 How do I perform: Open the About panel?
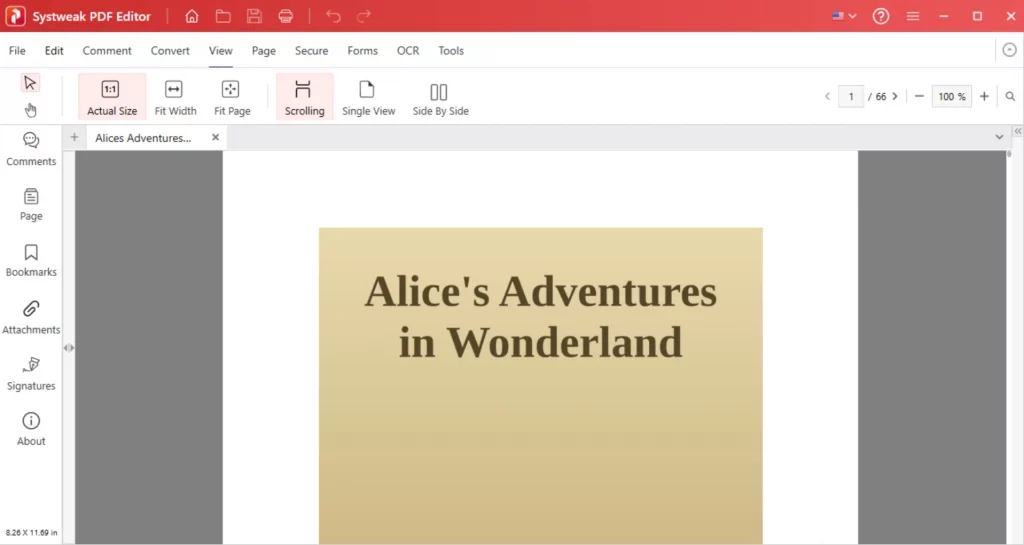click(31, 429)
